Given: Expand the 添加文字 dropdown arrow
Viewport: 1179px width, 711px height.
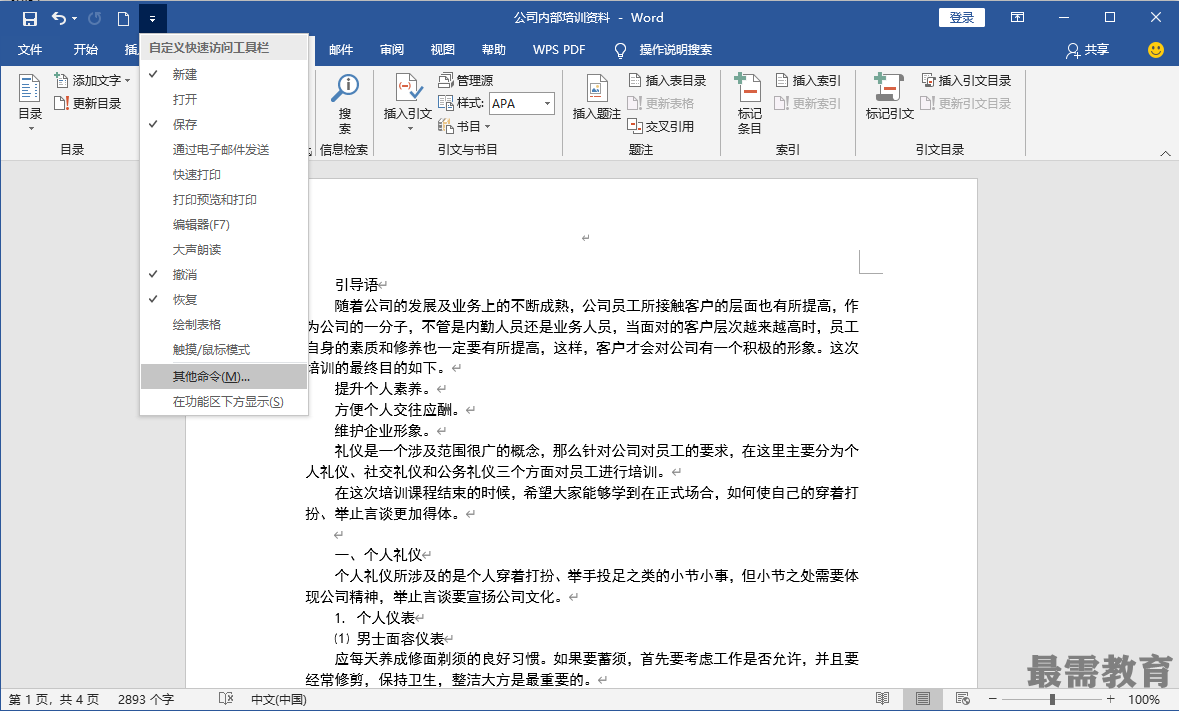Looking at the screenshot, I should 128,80.
